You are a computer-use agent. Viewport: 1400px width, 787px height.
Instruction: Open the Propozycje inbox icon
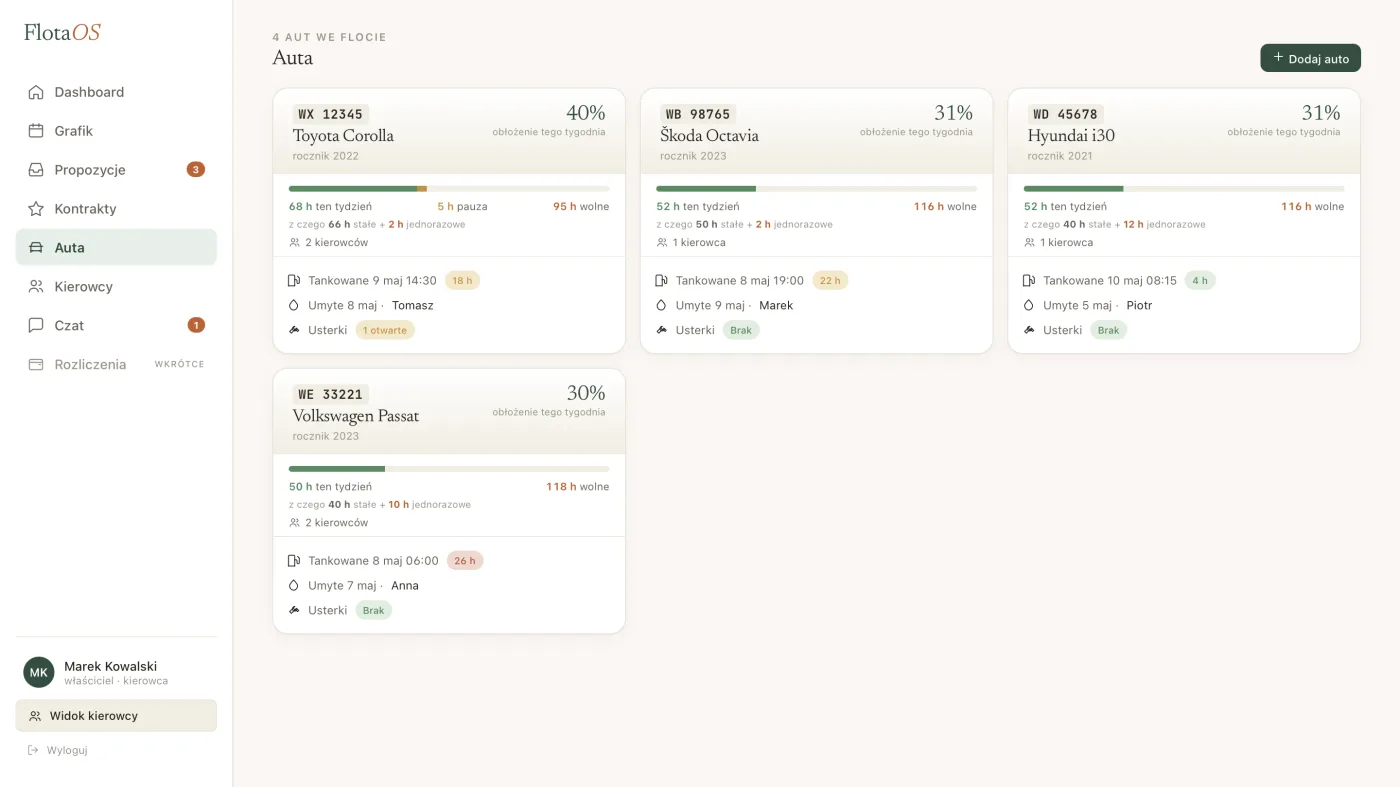coord(36,170)
